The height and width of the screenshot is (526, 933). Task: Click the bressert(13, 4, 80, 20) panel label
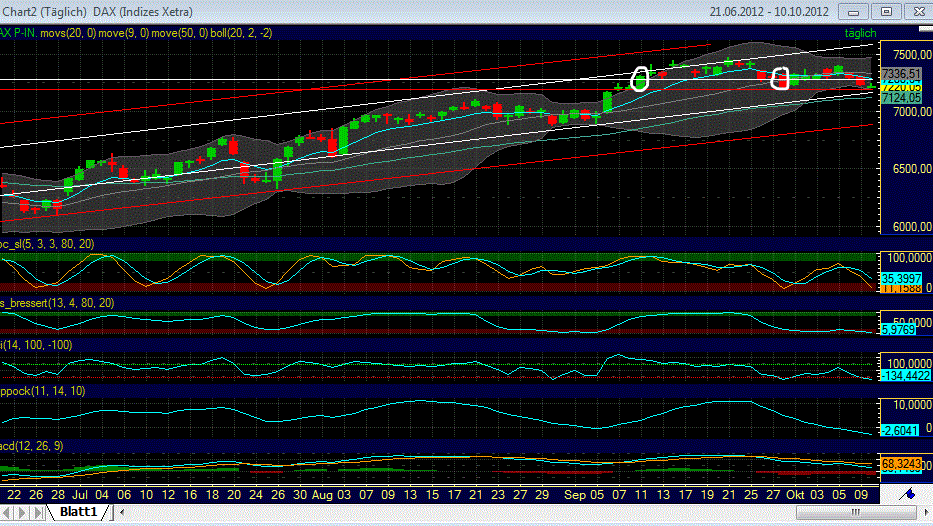point(57,303)
